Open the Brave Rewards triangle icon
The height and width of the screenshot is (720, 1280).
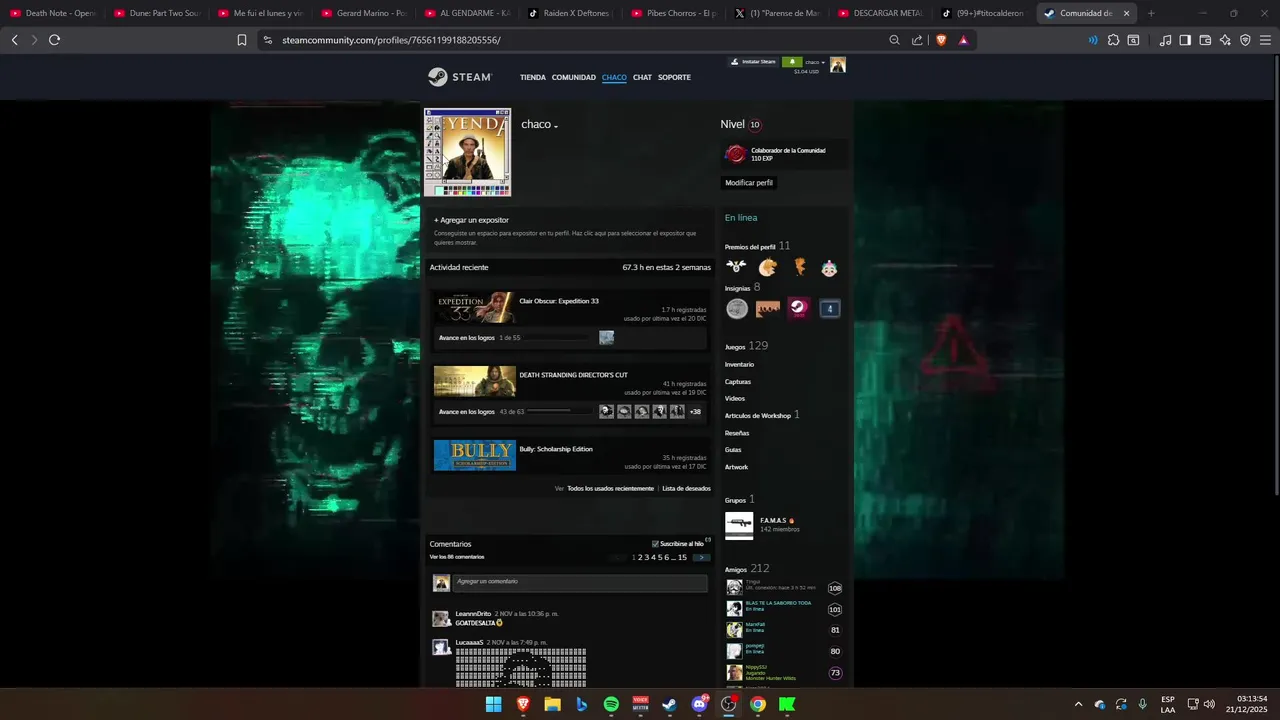[963, 40]
